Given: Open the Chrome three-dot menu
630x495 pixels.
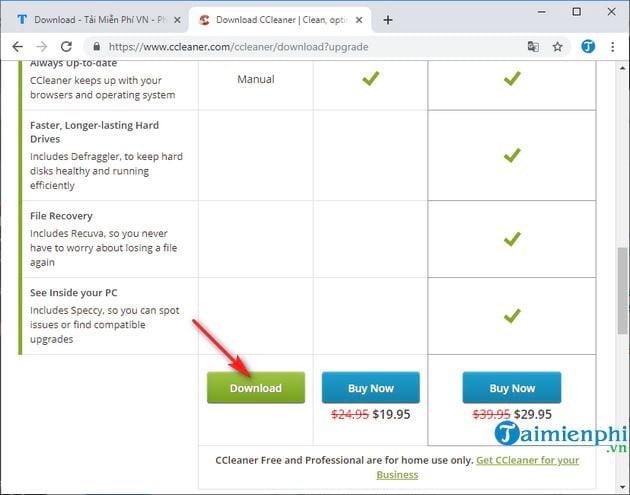Looking at the screenshot, I should (x=613, y=47).
